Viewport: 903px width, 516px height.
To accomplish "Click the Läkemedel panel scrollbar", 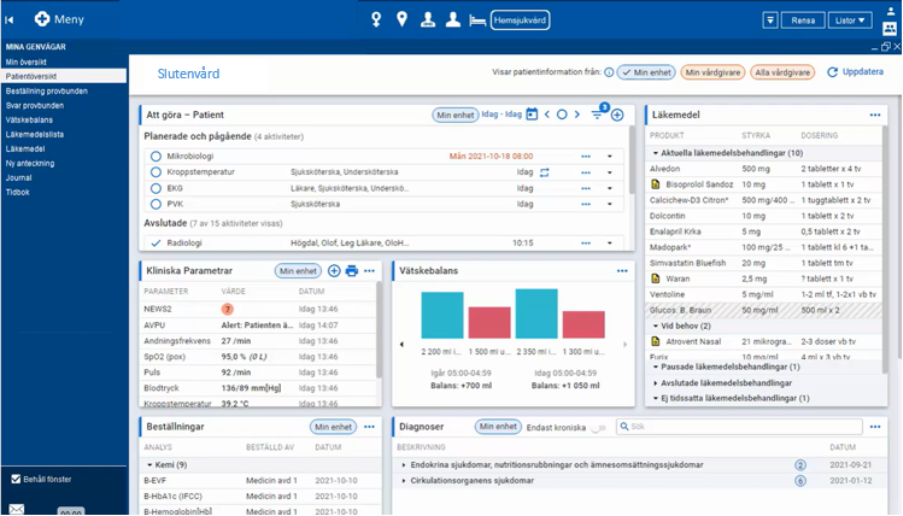I will click(885, 248).
